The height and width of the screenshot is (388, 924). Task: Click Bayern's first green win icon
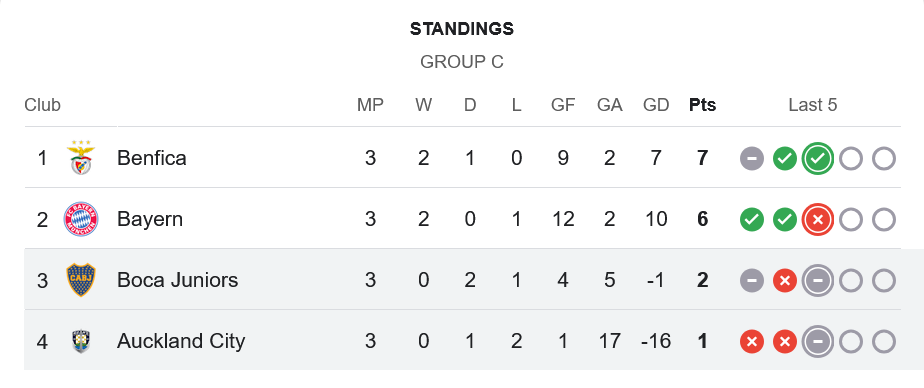pyautogui.click(x=752, y=219)
